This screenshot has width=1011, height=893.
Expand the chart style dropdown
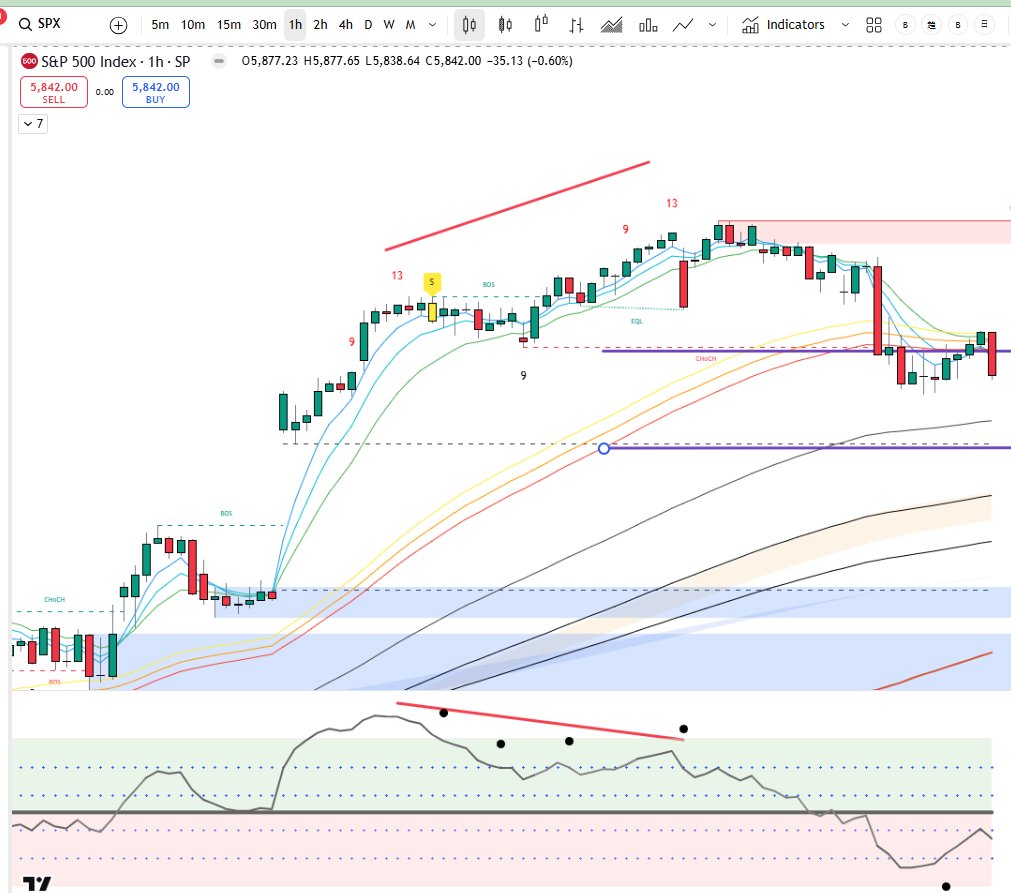pos(712,25)
